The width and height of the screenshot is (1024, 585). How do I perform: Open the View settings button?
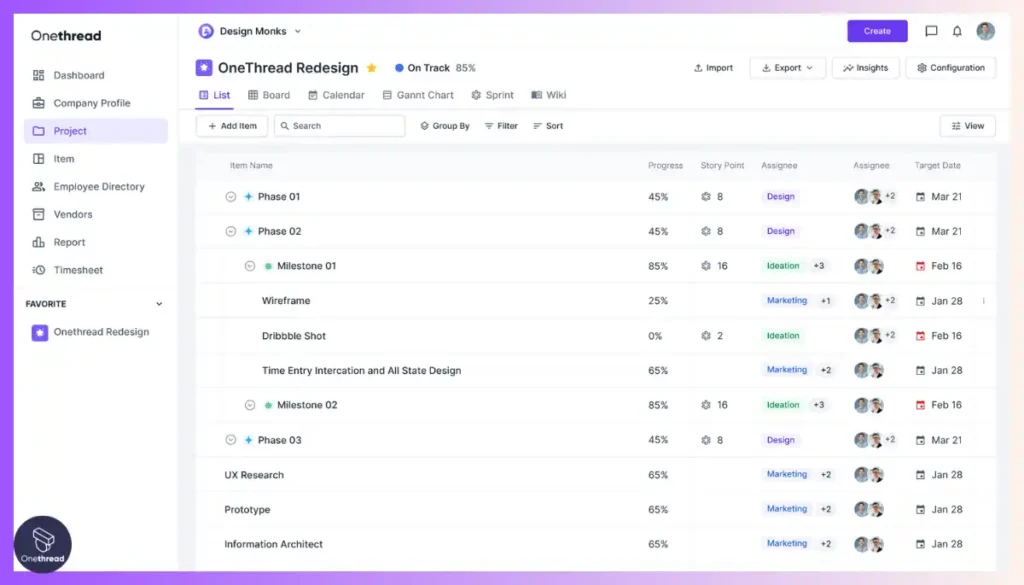tap(968, 126)
